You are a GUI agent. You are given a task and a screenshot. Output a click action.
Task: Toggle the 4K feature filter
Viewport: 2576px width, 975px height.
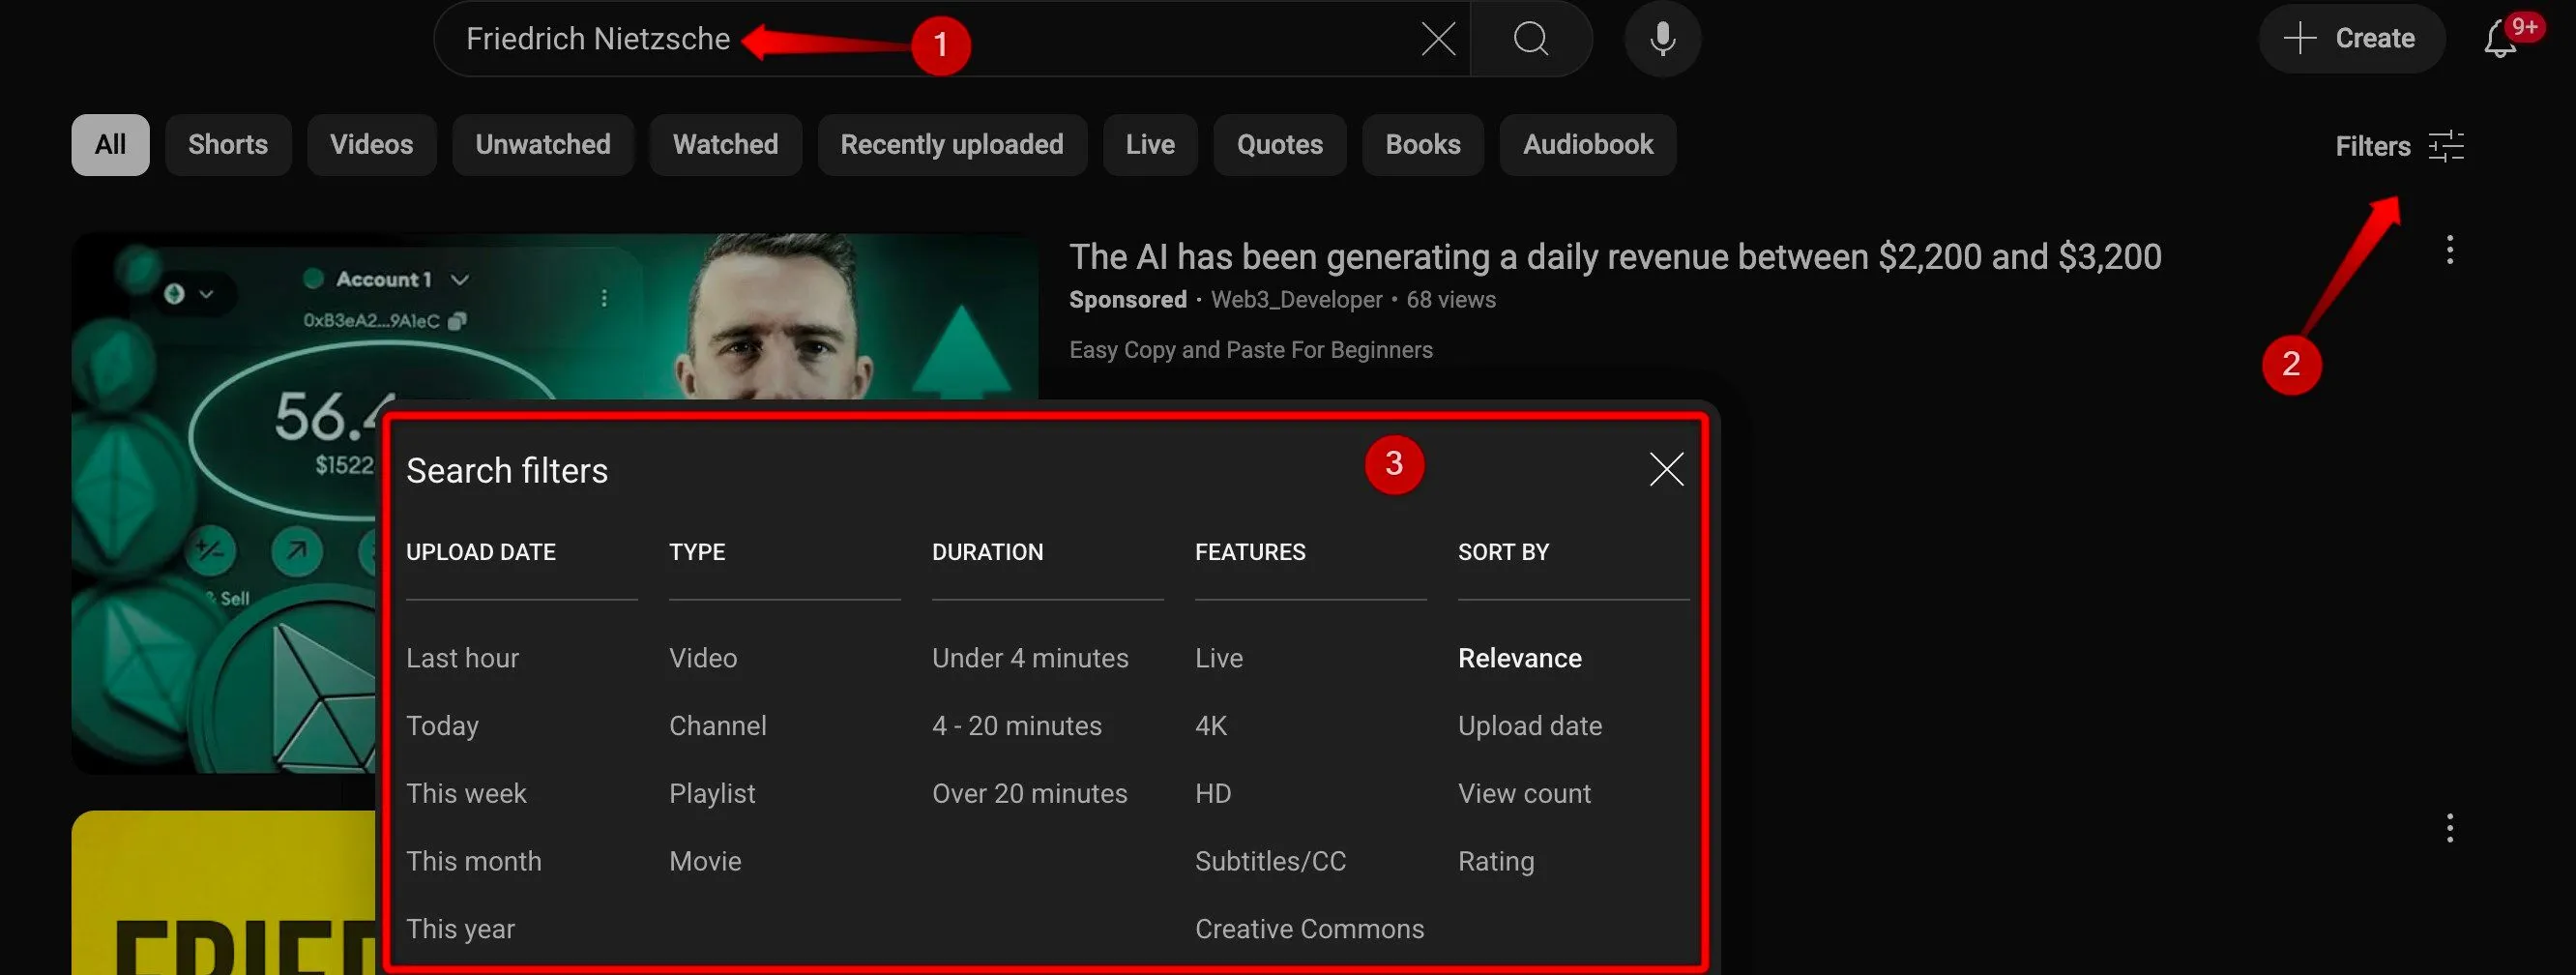[x=1210, y=725]
